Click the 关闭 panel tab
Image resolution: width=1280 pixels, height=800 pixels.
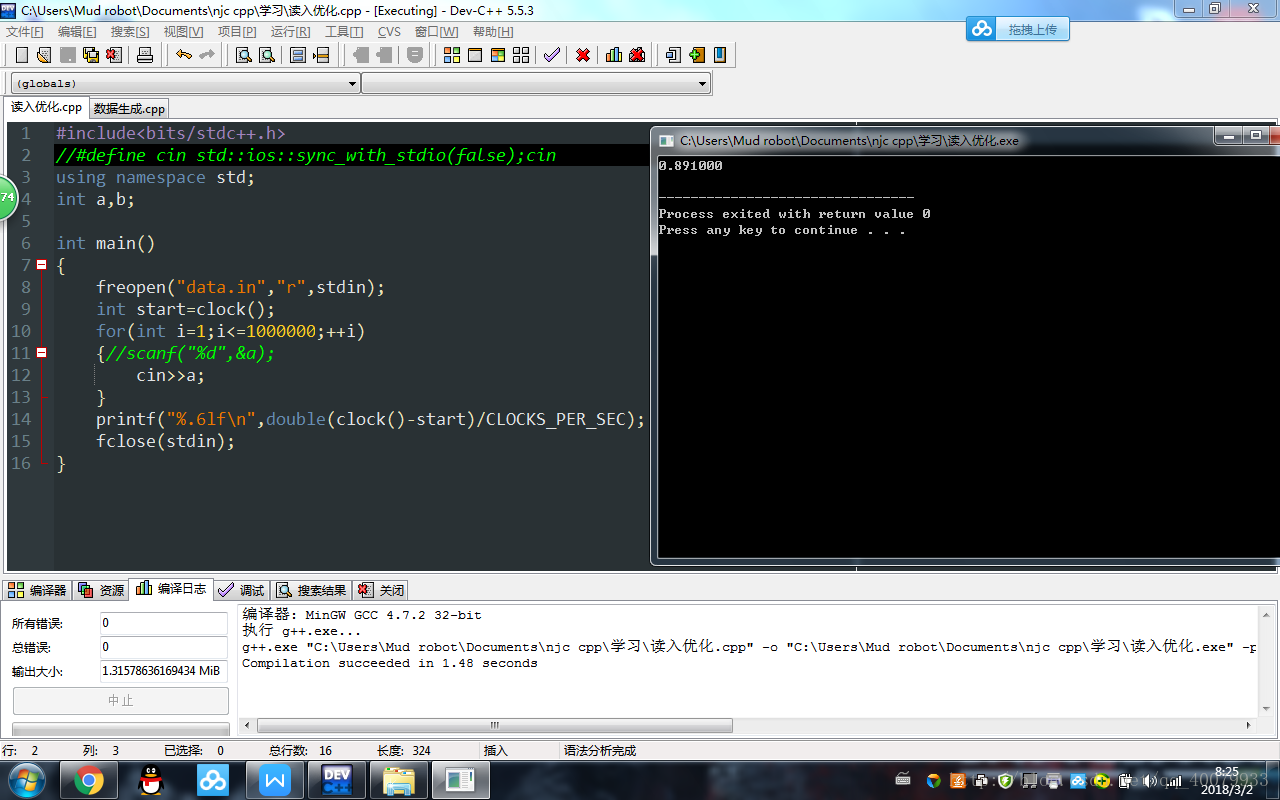(381, 590)
